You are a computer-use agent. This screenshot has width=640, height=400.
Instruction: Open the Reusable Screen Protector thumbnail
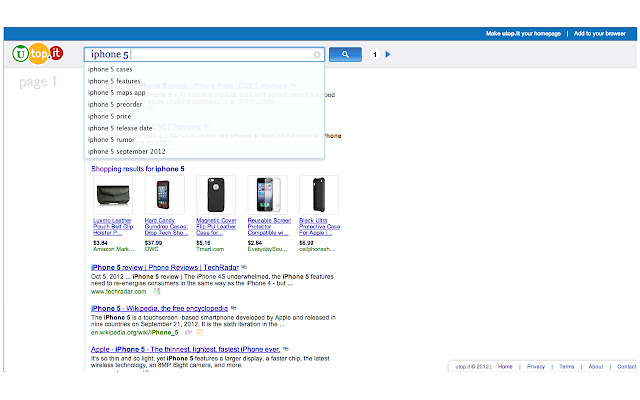tap(268, 195)
